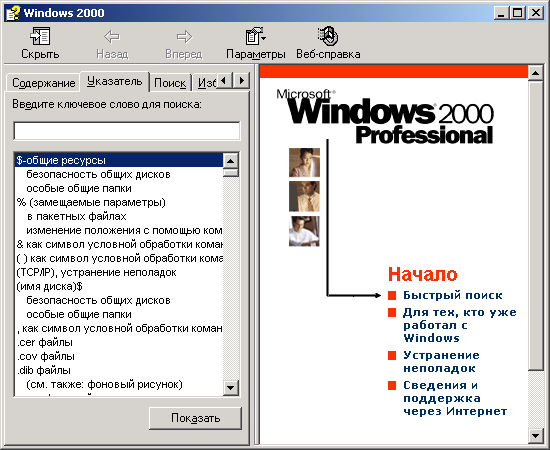Click content pane scroll down arrow
550x450 pixels.
(535, 436)
